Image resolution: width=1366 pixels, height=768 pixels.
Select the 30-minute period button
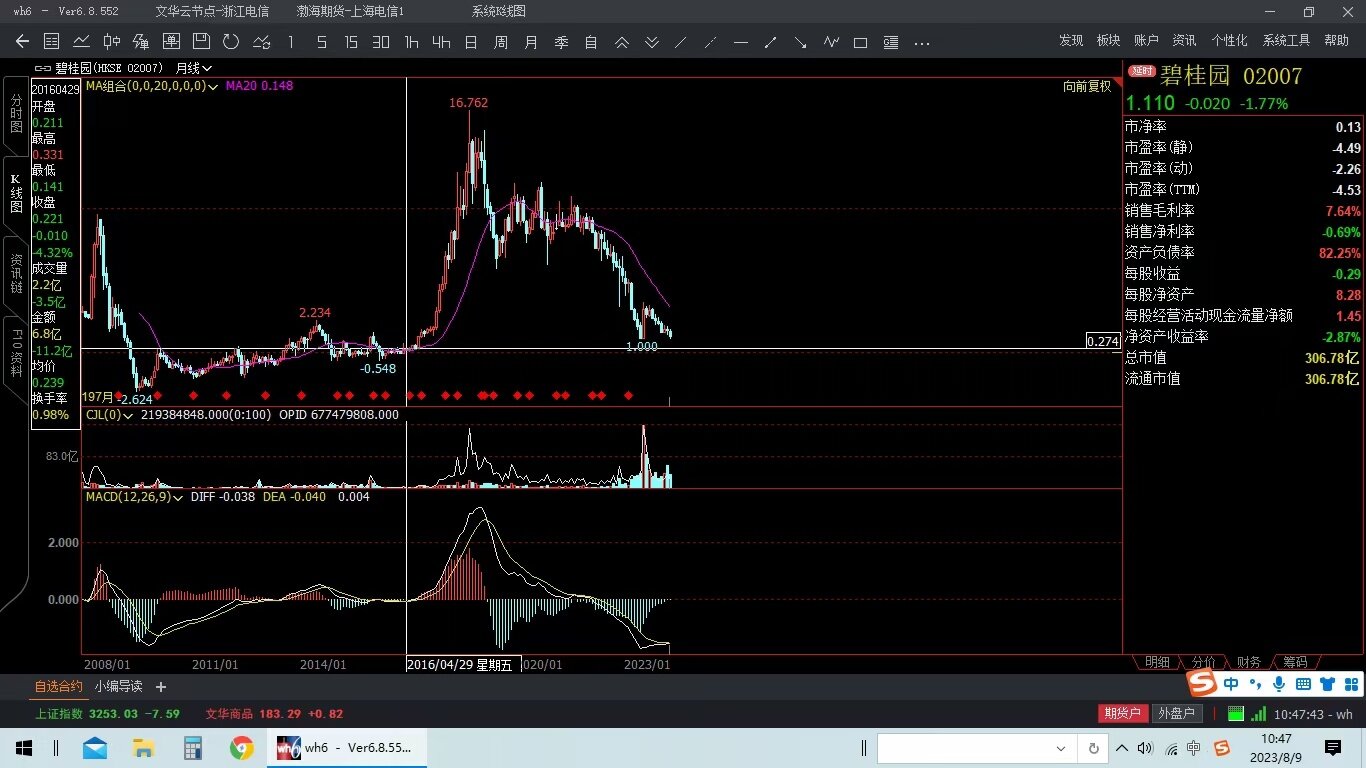click(381, 42)
